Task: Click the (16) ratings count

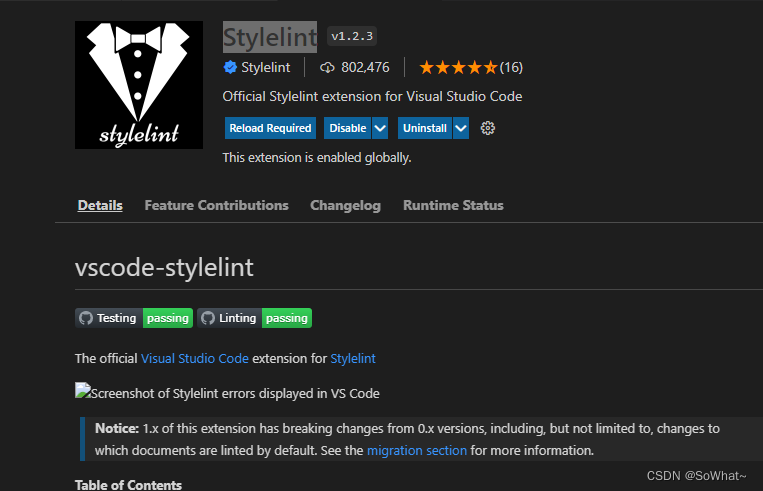Action: coord(511,67)
